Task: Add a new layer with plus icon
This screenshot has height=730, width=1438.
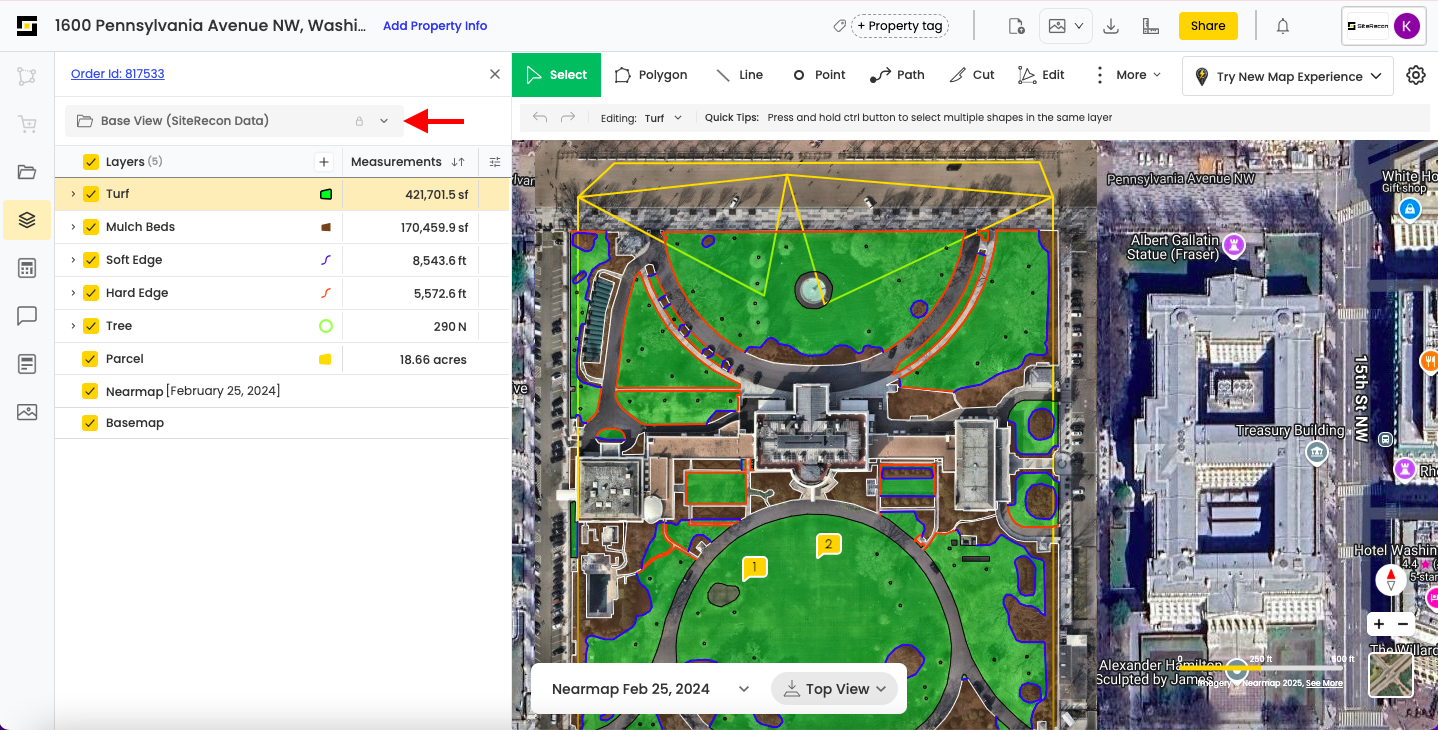Action: [x=323, y=162]
